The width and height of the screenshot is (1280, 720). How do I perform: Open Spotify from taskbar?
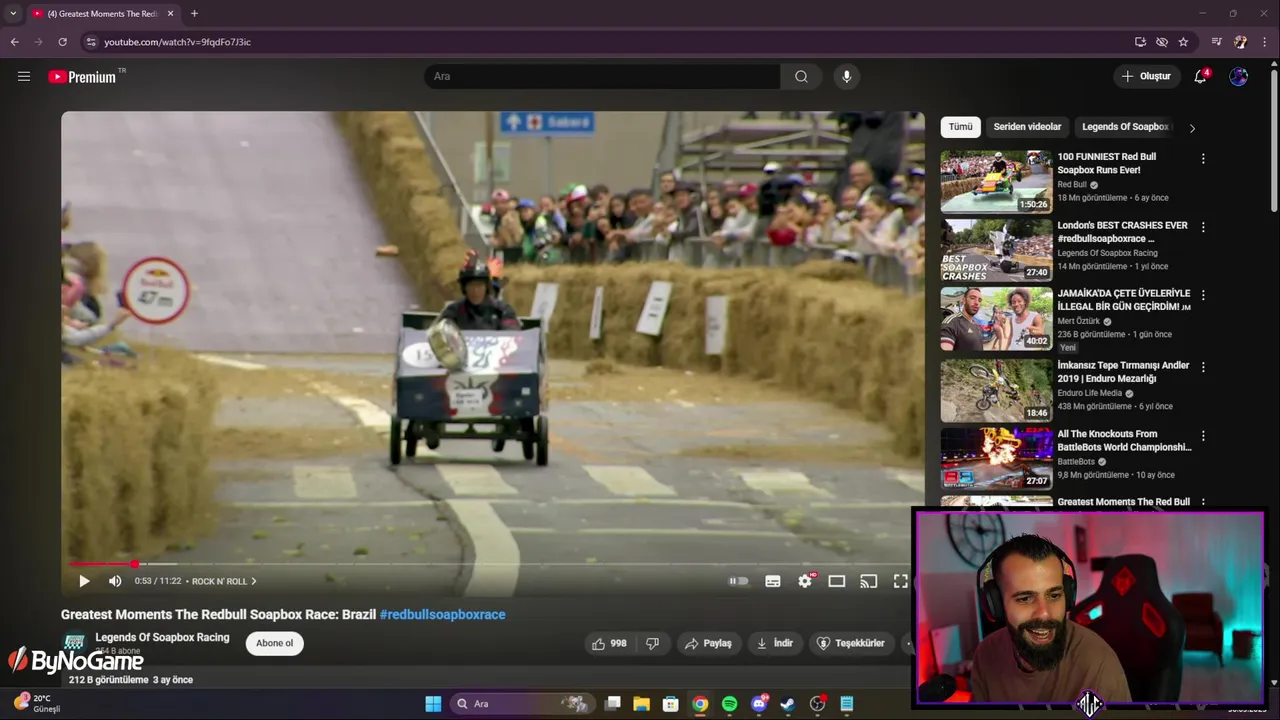coord(730,704)
